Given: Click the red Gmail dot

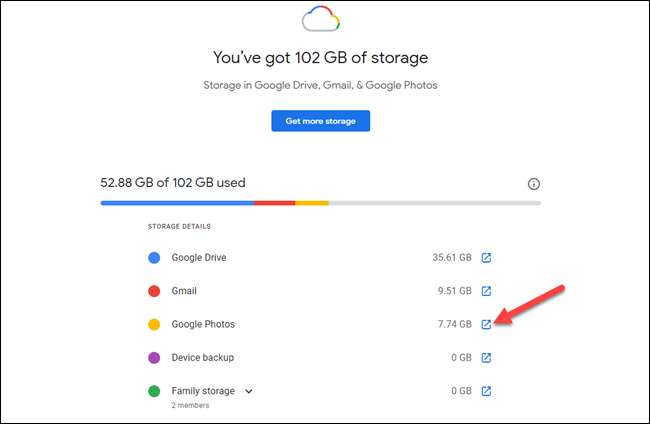Looking at the screenshot, I should pos(155,291).
